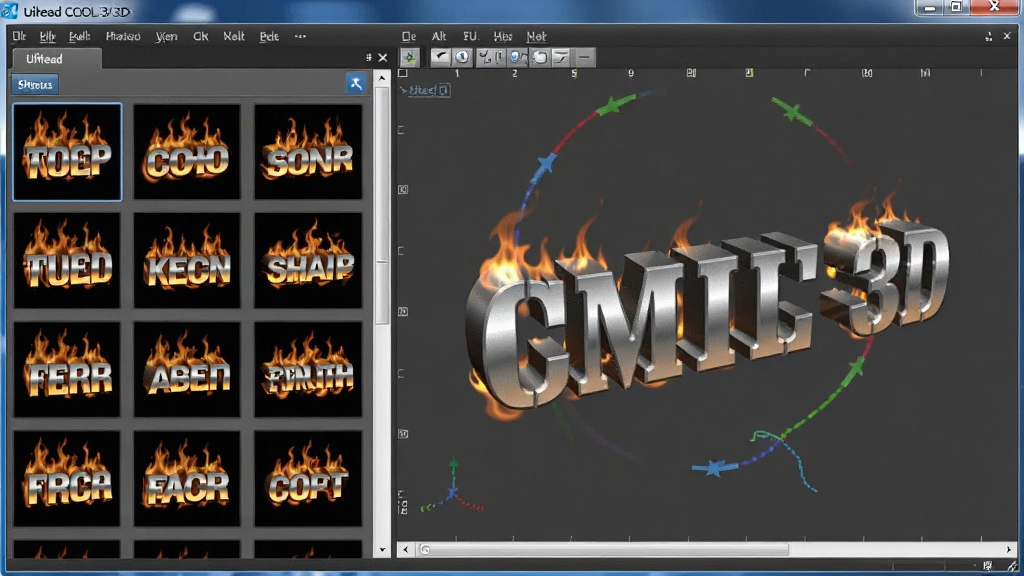The width and height of the screenshot is (1024, 576).
Task: Select the TOEP flame text preset
Action: (x=67, y=152)
